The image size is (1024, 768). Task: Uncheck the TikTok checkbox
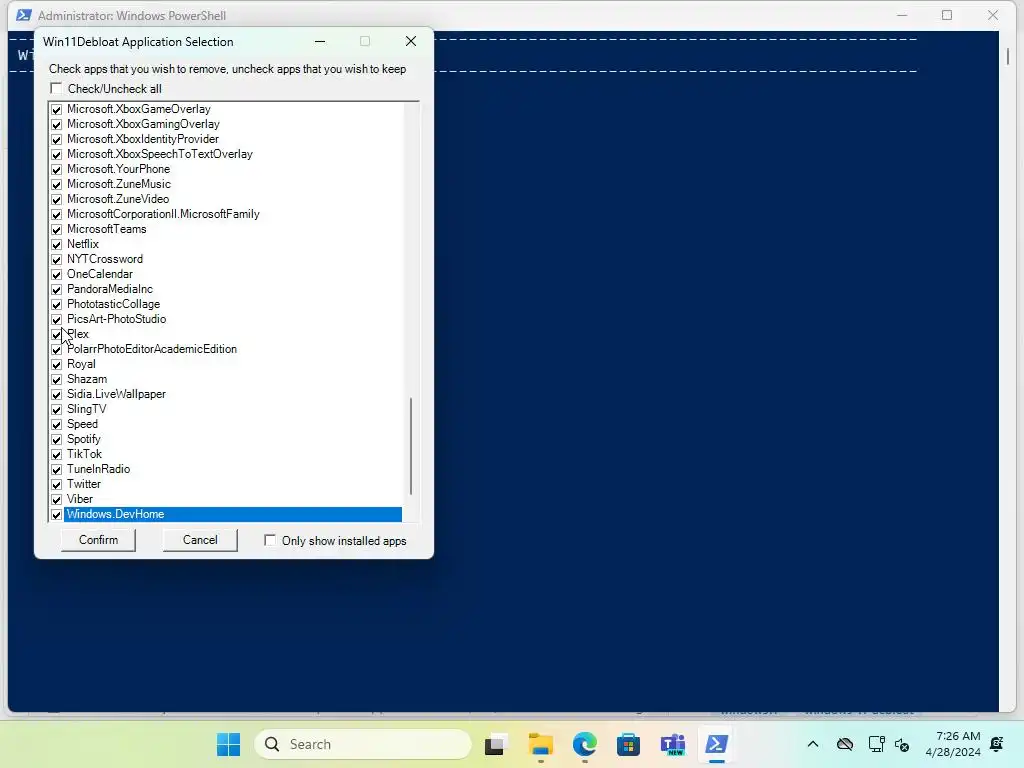tap(57, 455)
